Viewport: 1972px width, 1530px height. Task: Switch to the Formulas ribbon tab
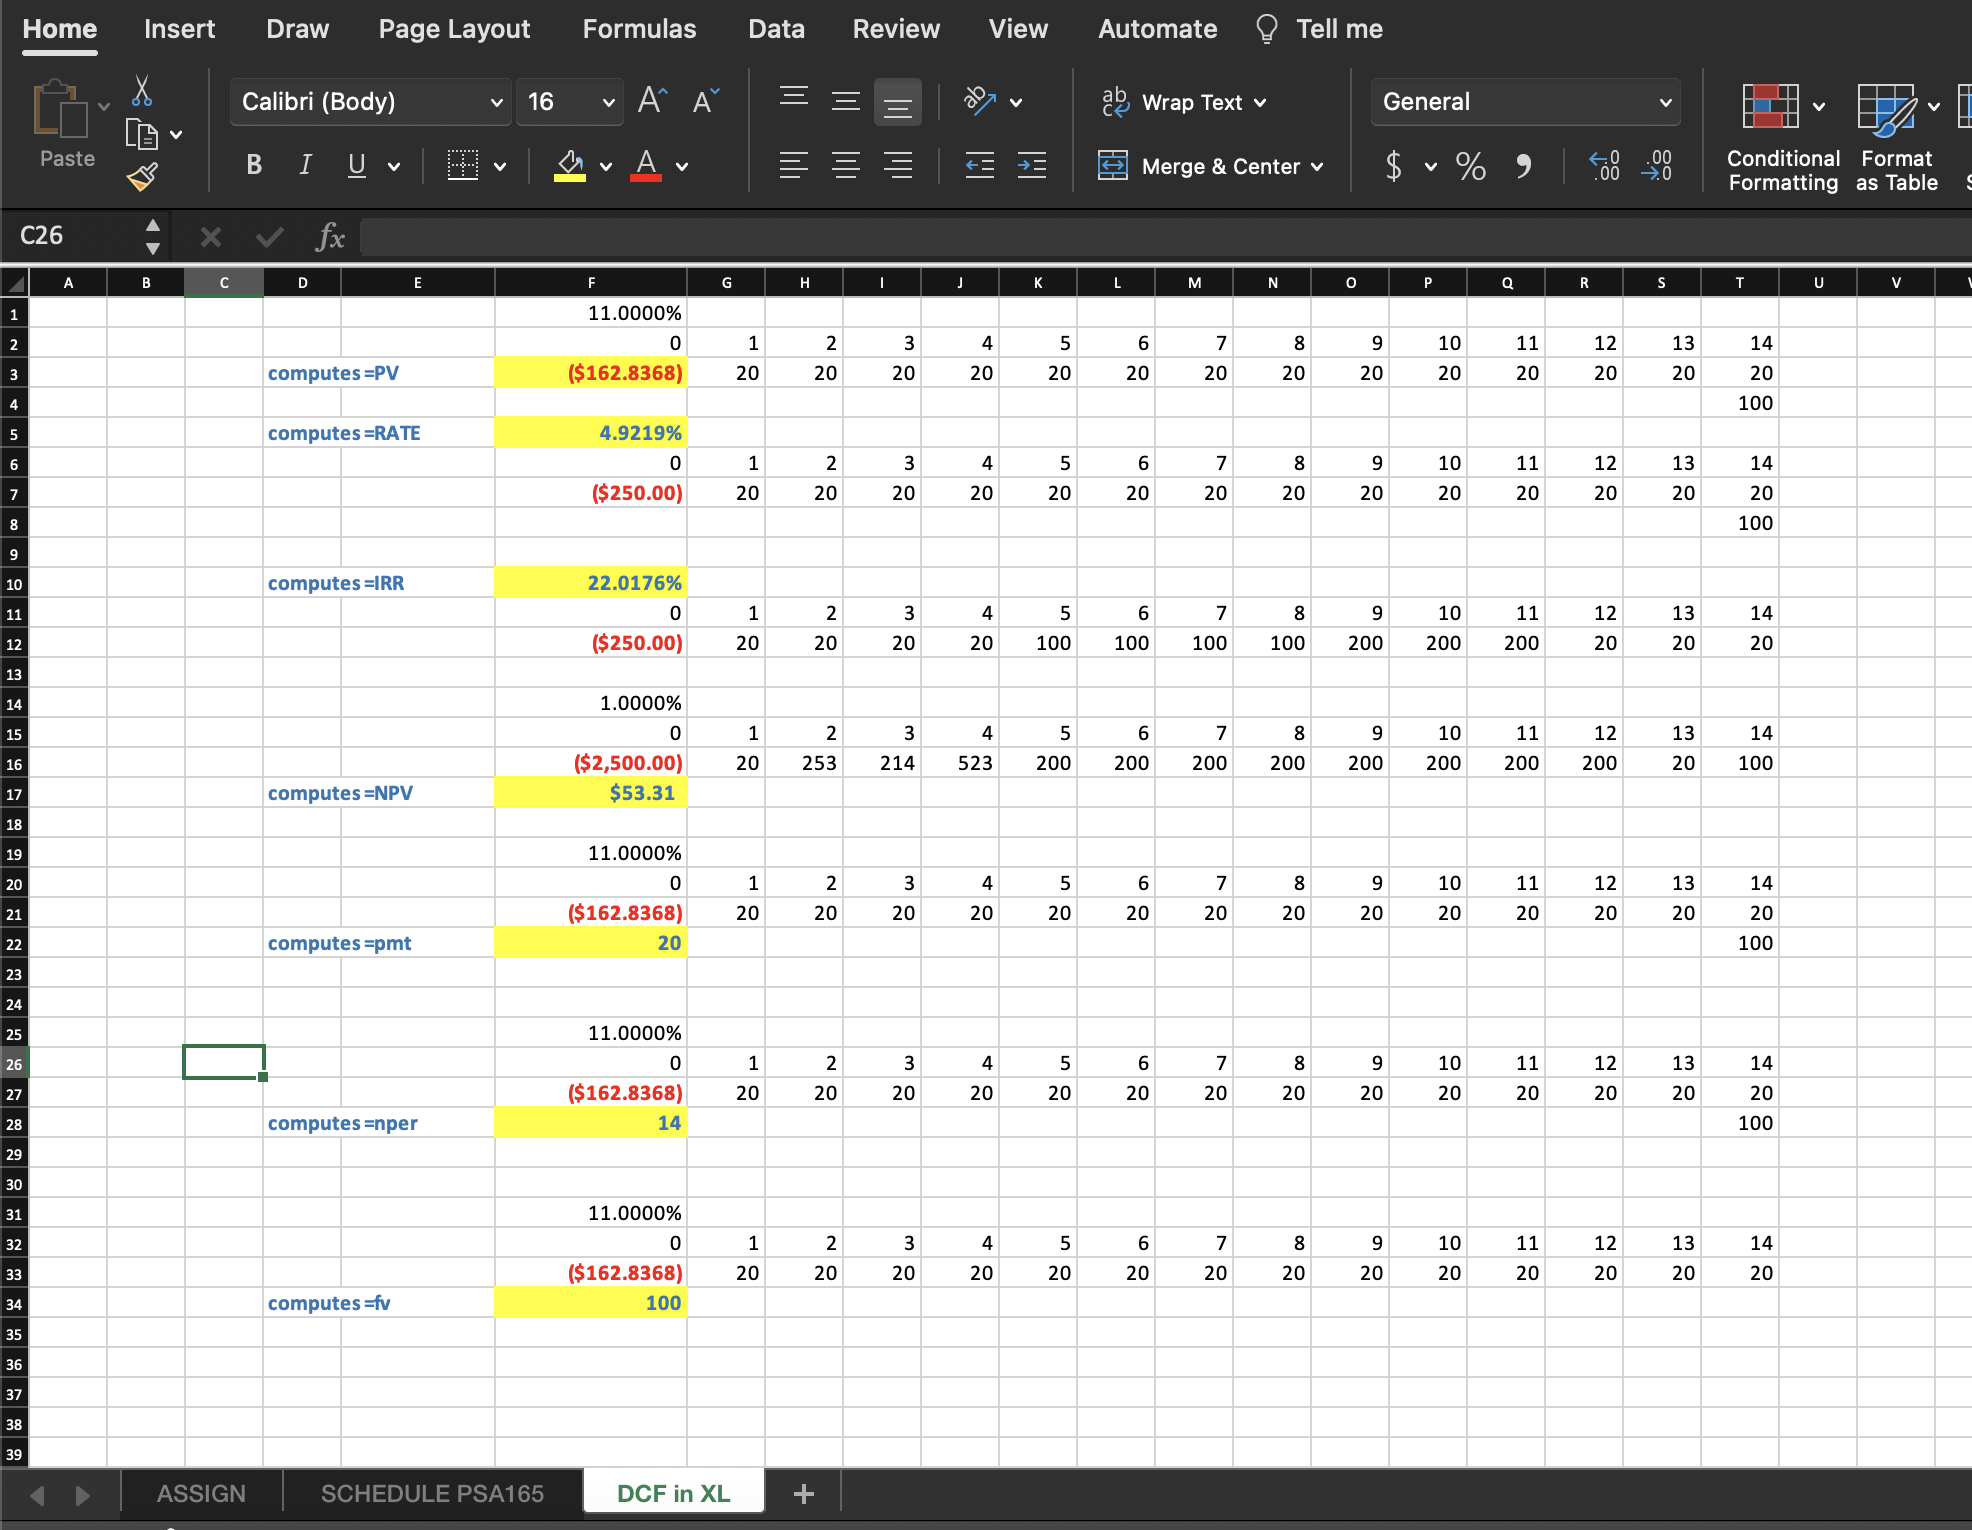click(639, 29)
